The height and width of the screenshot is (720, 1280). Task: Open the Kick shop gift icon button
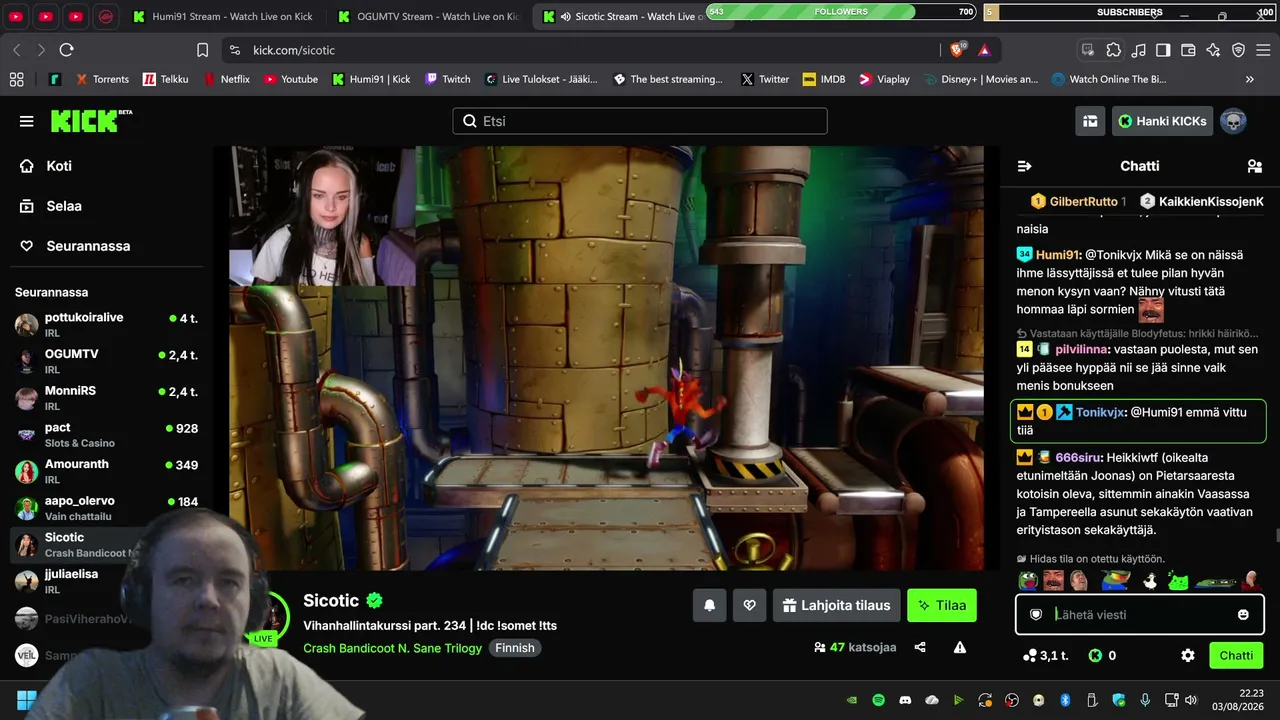click(1090, 121)
